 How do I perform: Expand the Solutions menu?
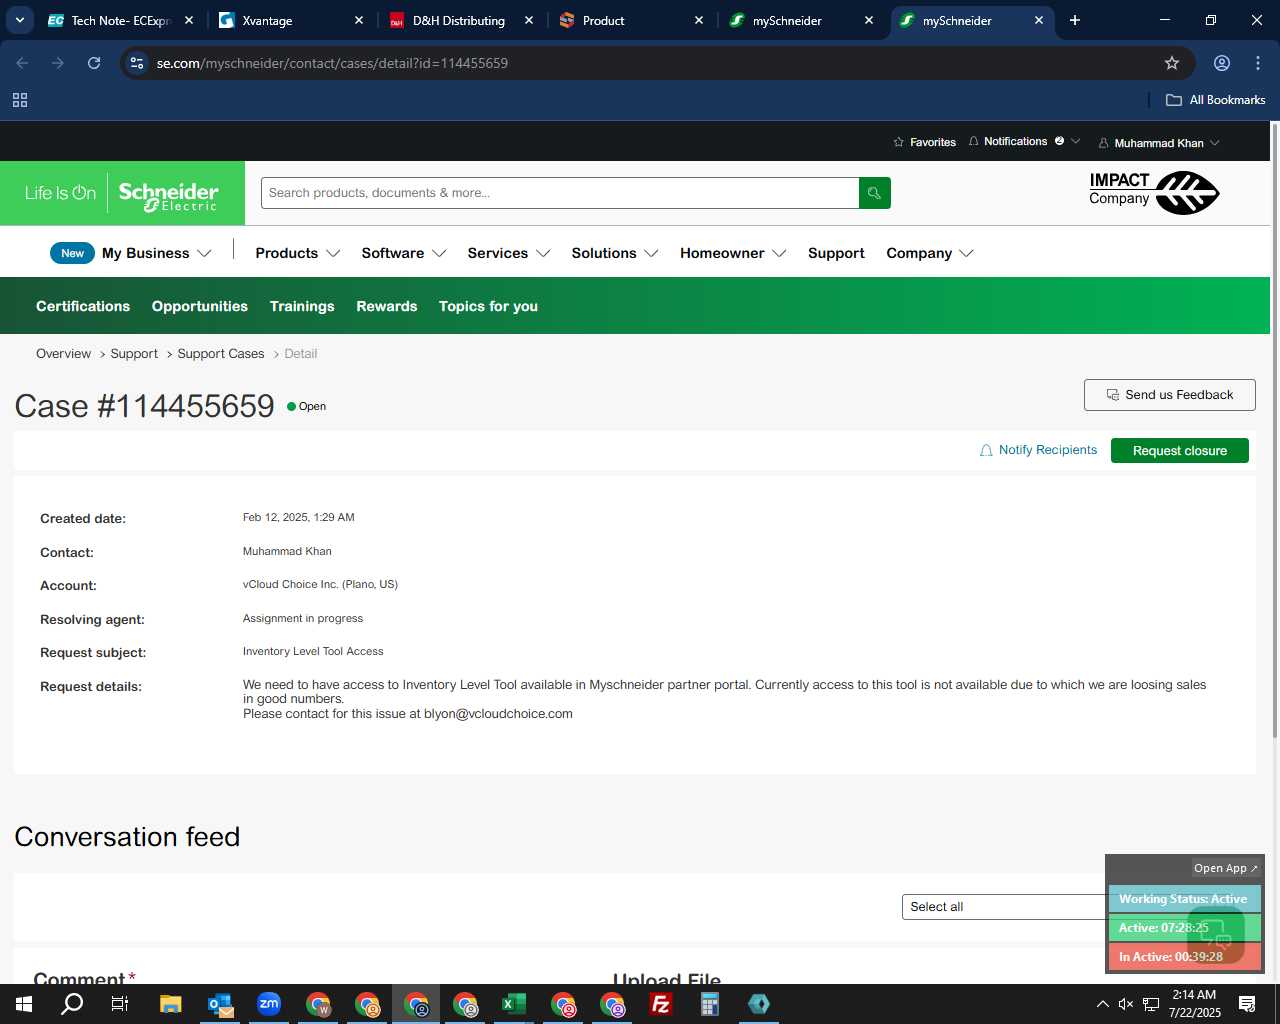pyautogui.click(x=615, y=253)
